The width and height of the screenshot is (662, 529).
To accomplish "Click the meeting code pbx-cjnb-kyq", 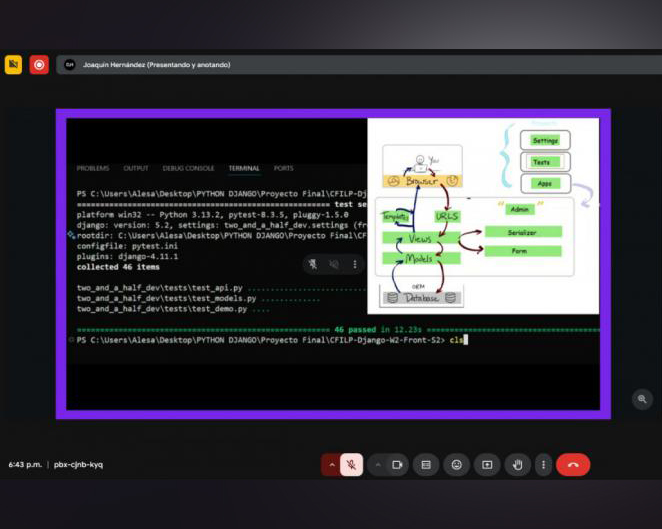I will (x=78, y=464).
